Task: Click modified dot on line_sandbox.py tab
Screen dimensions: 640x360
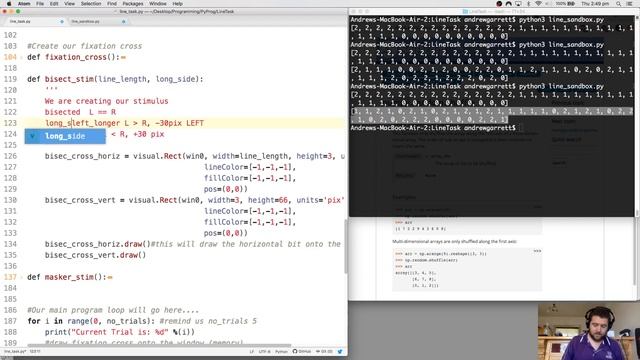Action: [x=124, y=21]
